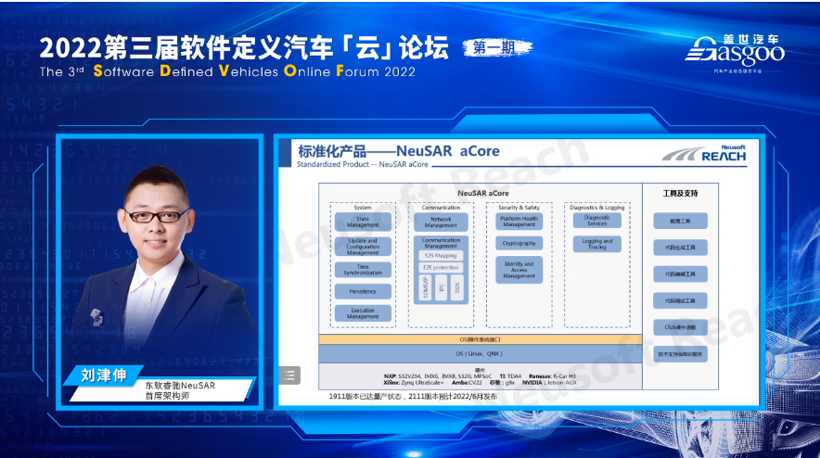Image resolution: width=820 pixels, height=458 pixels.
Task: Select the Cryptography block
Action: (x=519, y=243)
